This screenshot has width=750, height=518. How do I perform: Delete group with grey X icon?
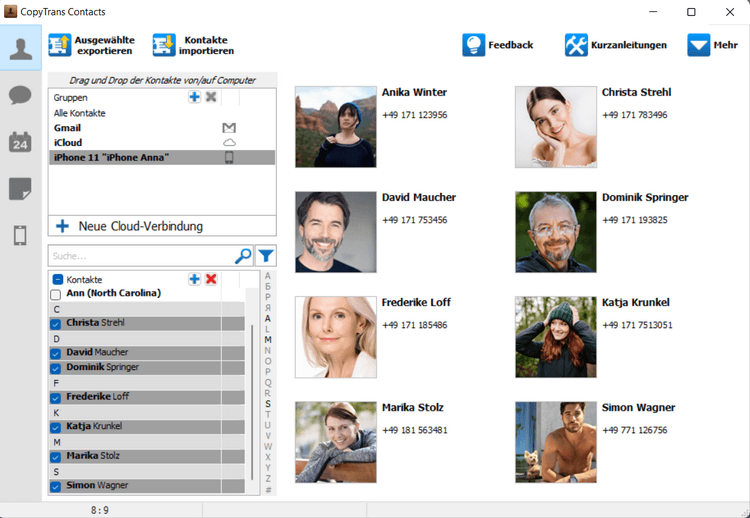[x=211, y=97]
